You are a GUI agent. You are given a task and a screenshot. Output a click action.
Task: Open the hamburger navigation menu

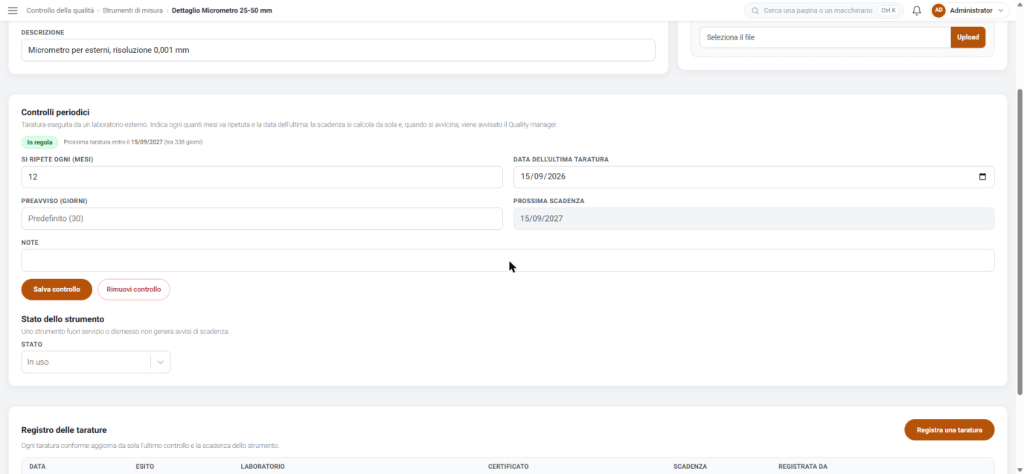coord(13,10)
